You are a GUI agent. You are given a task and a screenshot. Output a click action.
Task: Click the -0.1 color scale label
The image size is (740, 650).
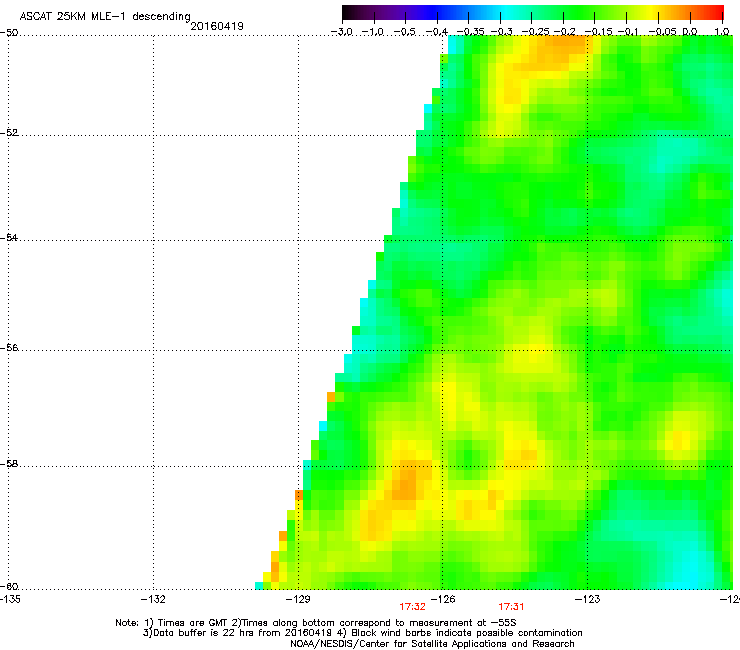pos(628,32)
